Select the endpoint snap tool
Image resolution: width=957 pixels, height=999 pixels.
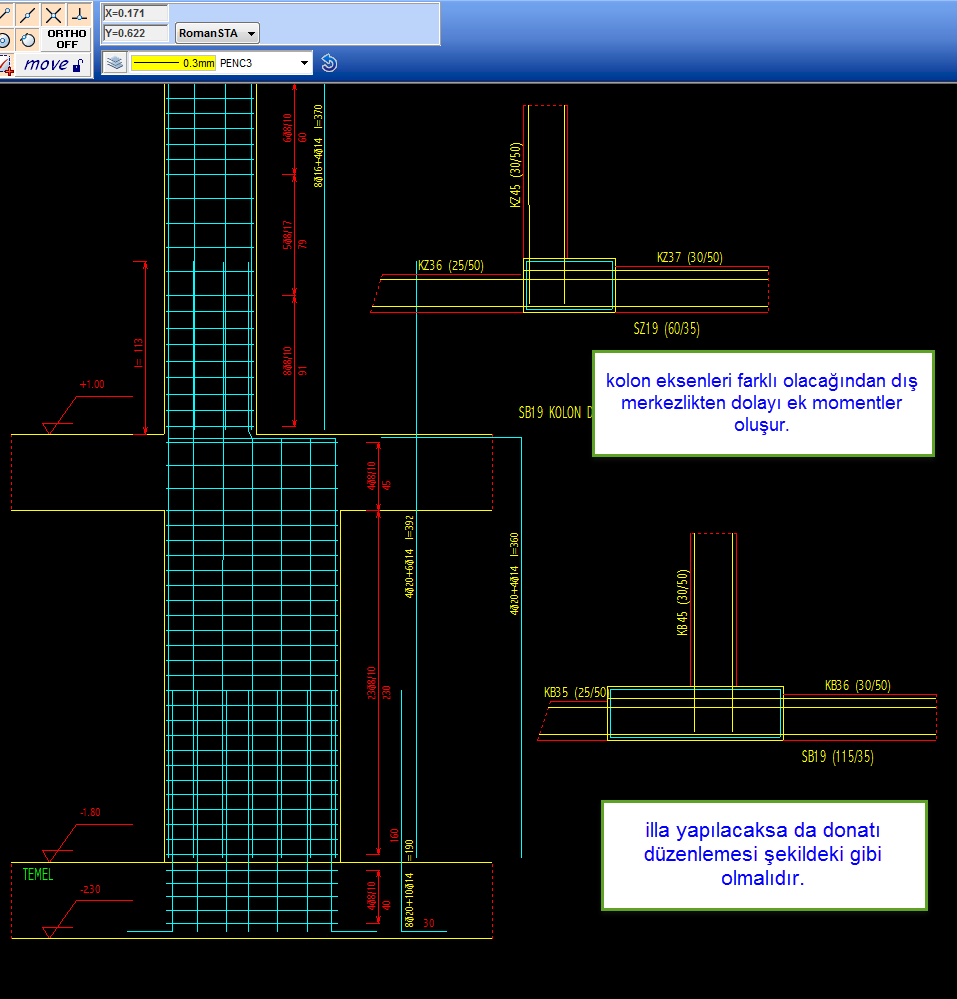pyautogui.click(x=5, y=14)
